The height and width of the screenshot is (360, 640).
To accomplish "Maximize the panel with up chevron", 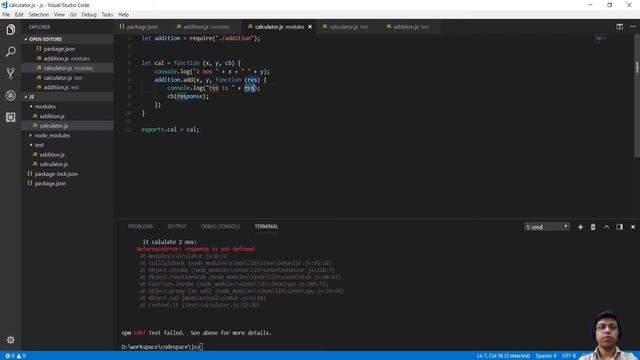I will pos(607,227).
